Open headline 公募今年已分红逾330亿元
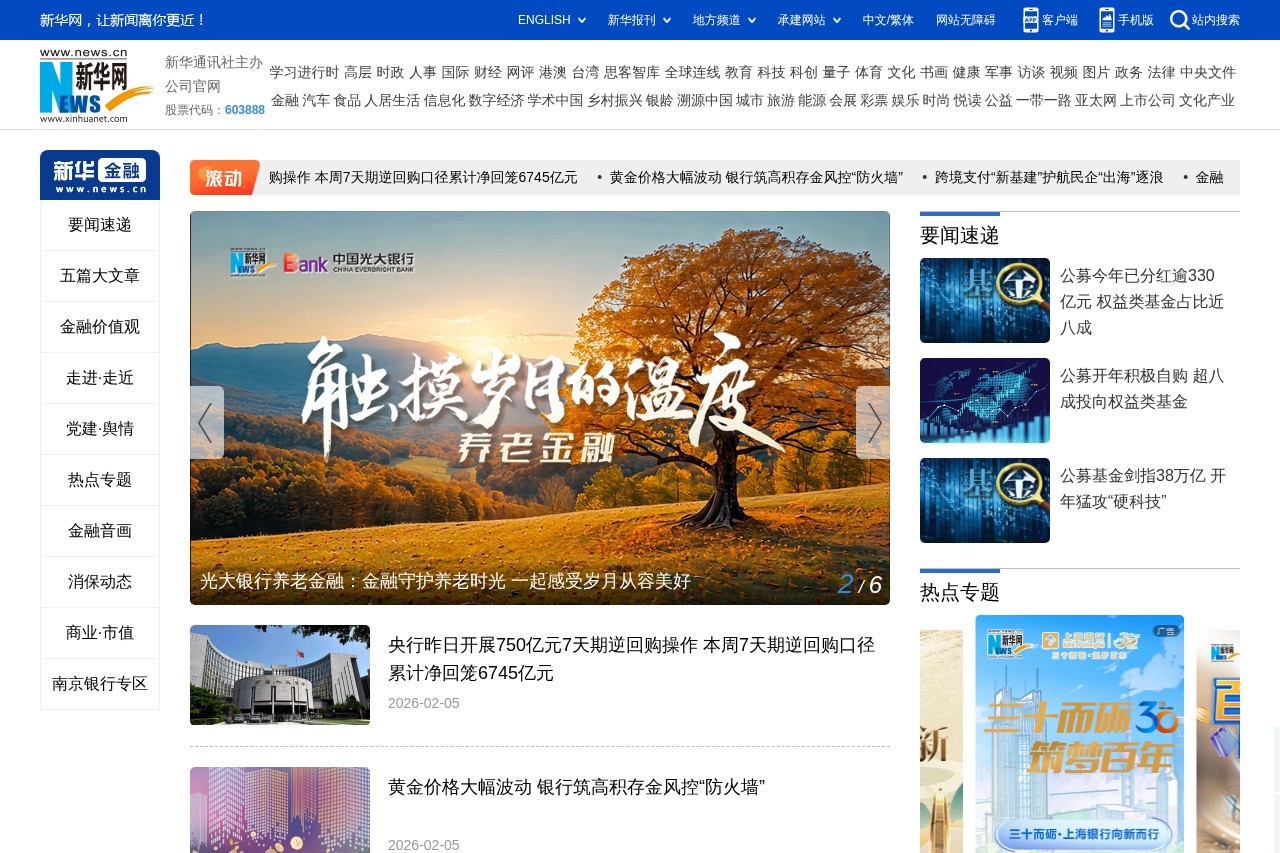This screenshot has height=853, width=1280. (x=1142, y=301)
